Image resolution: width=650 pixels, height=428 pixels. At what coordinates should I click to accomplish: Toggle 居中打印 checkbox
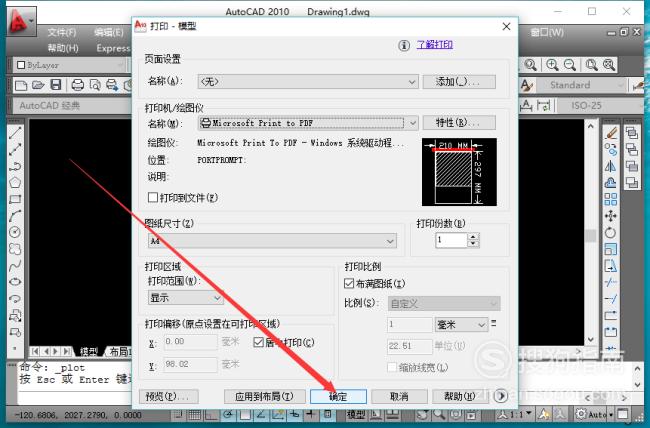[x=258, y=342]
